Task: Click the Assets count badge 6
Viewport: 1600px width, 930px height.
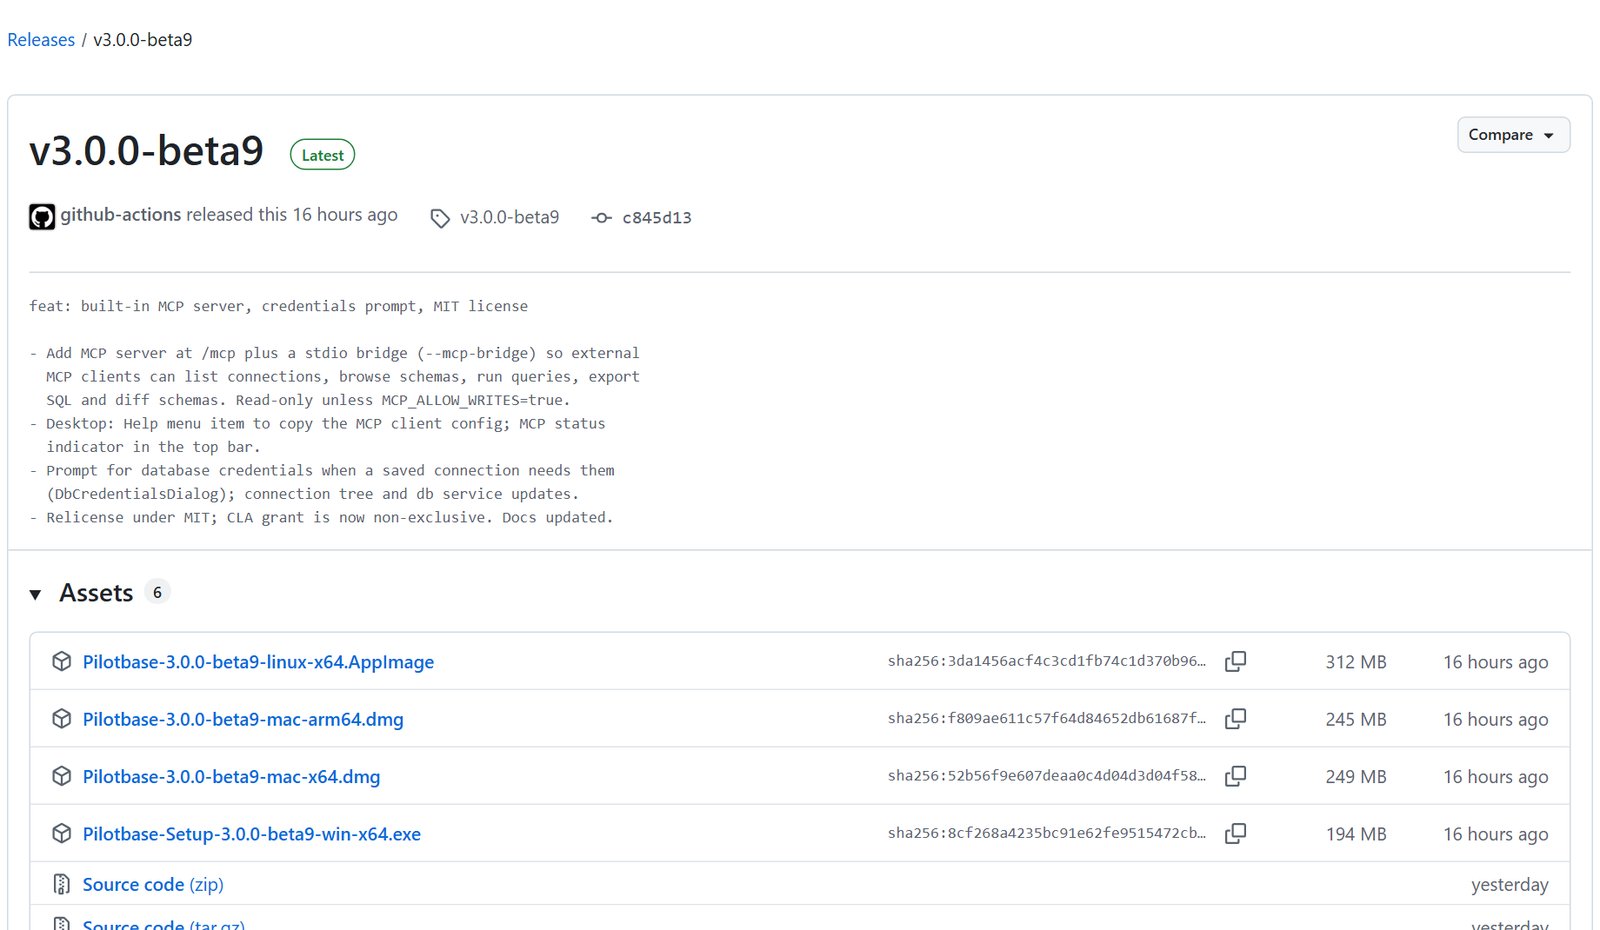Action: (x=157, y=592)
